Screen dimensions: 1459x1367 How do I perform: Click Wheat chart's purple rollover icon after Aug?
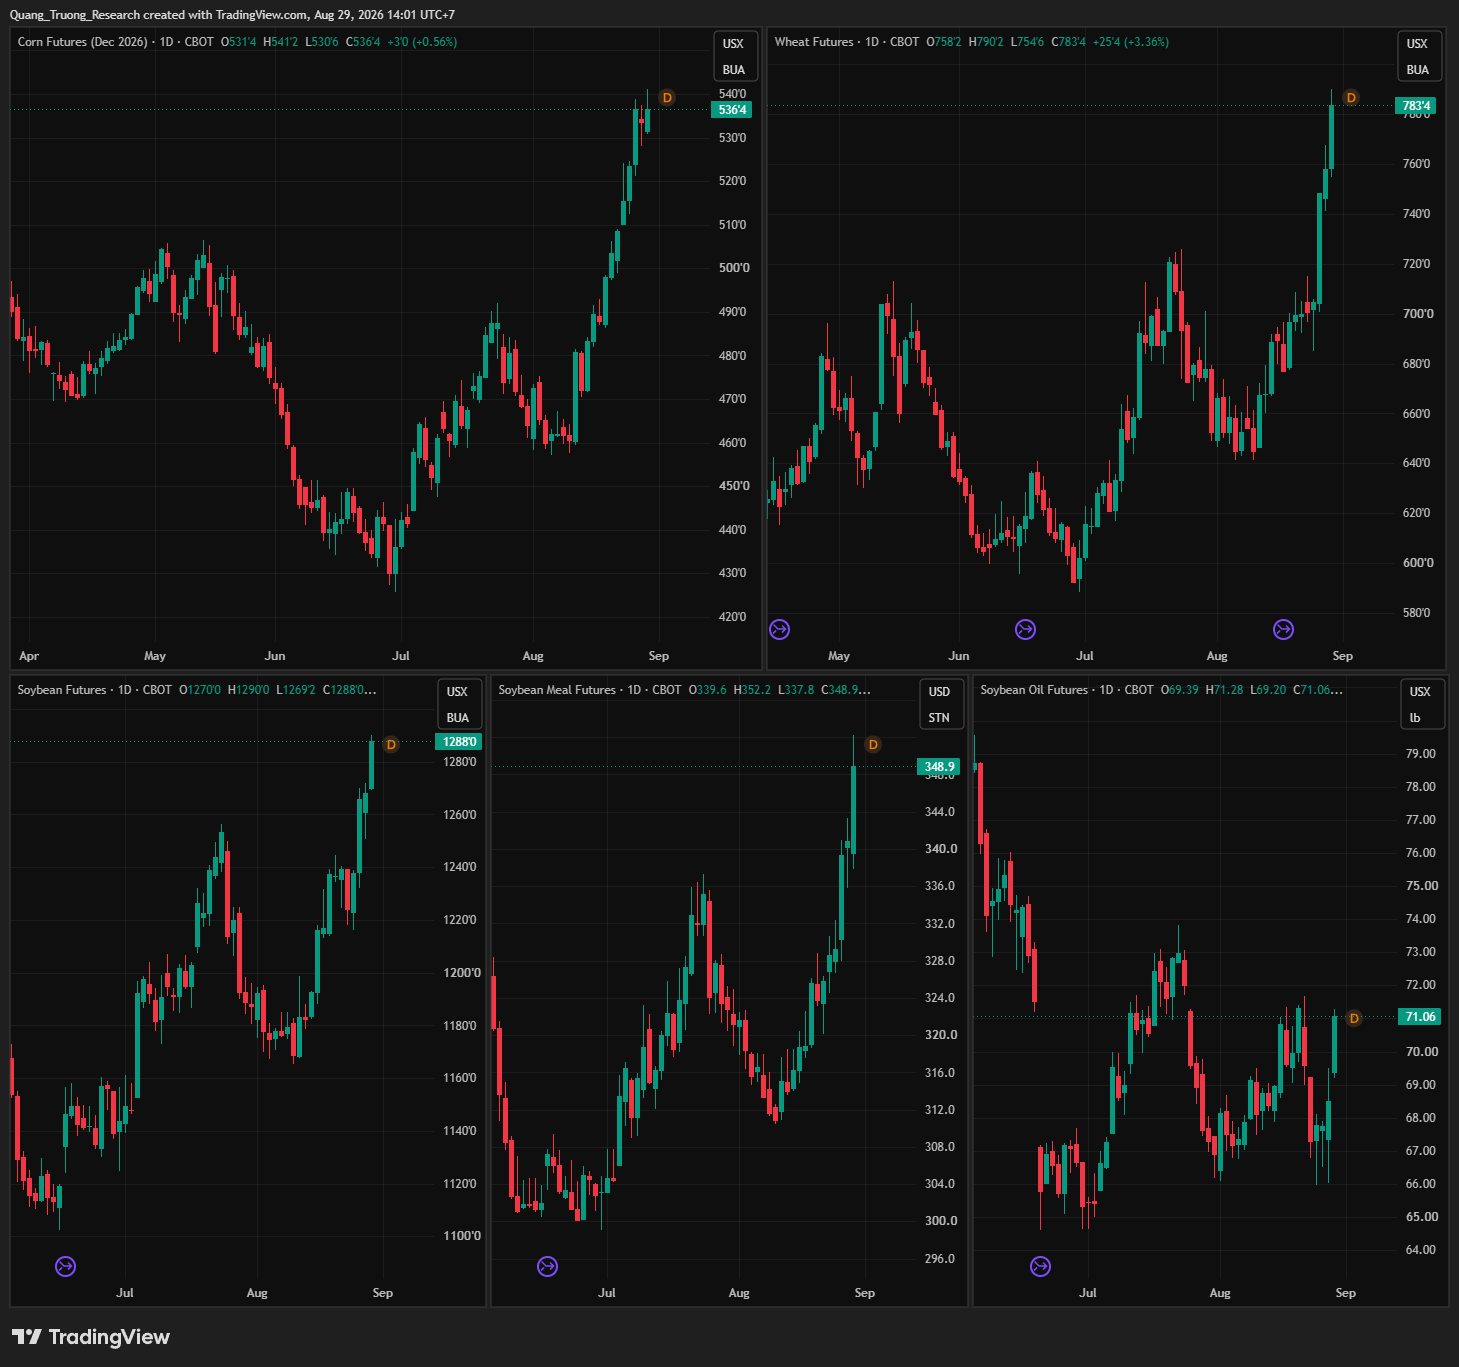[1283, 629]
